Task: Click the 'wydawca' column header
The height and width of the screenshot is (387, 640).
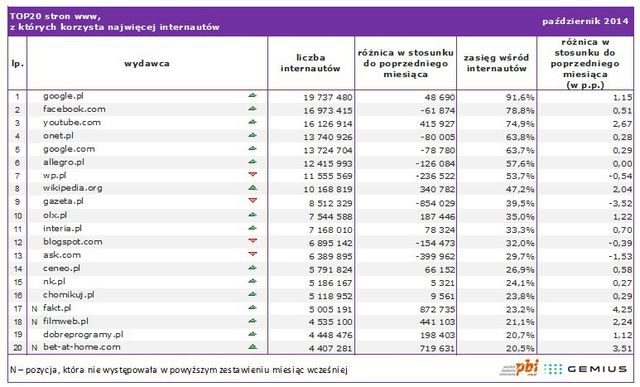Action: coord(147,63)
